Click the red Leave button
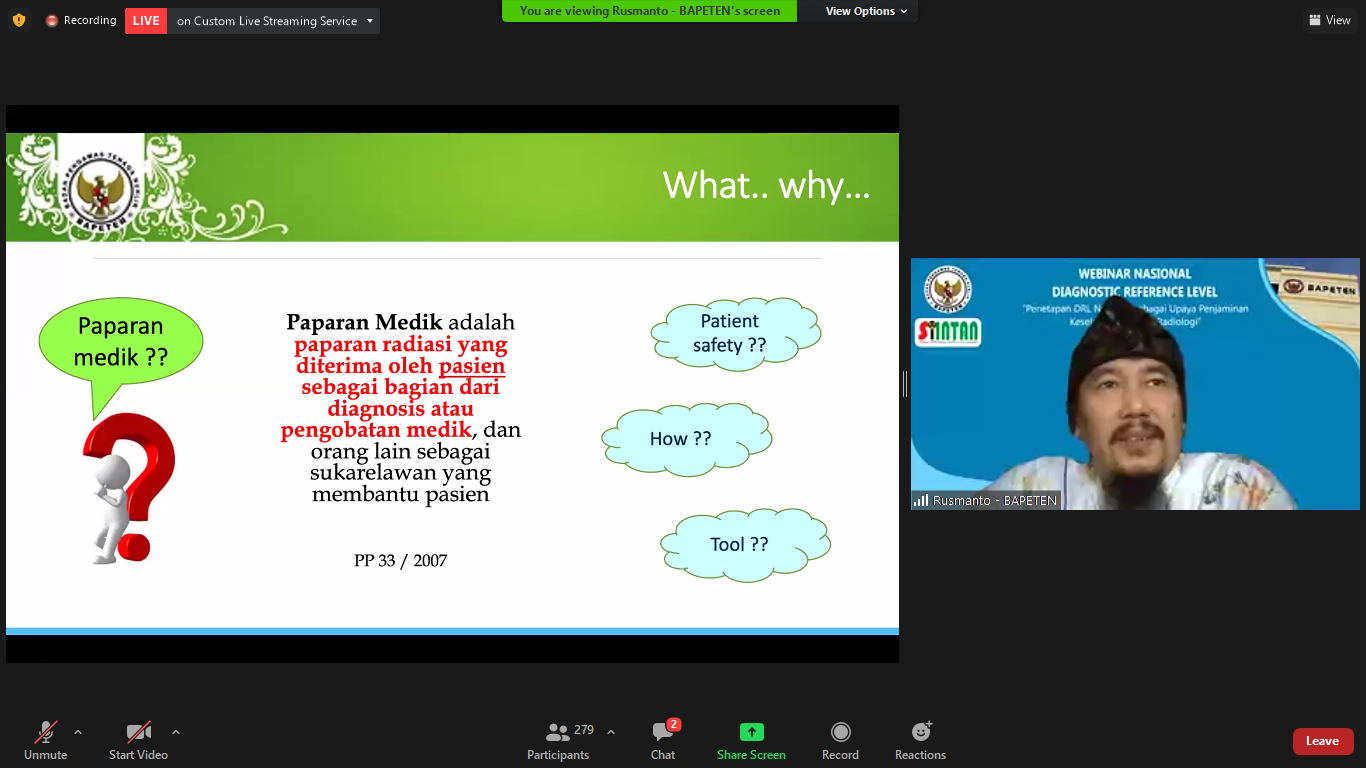The height and width of the screenshot is (768, 1366). (x=1322, y=741)
